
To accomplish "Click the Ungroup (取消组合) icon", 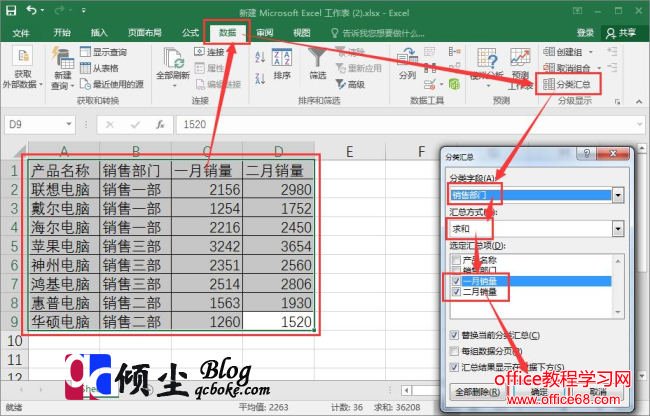I will click(x=549, y=68).
